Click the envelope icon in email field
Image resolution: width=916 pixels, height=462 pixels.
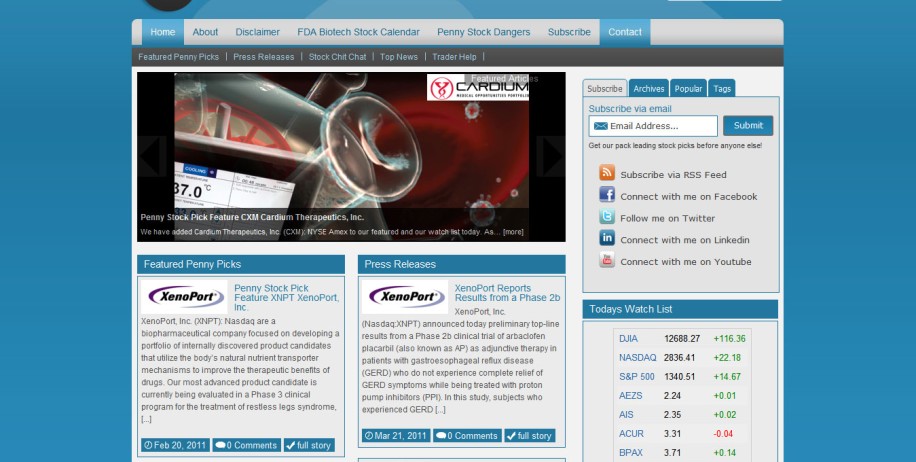pyautogui.click(x=601, y=126)
